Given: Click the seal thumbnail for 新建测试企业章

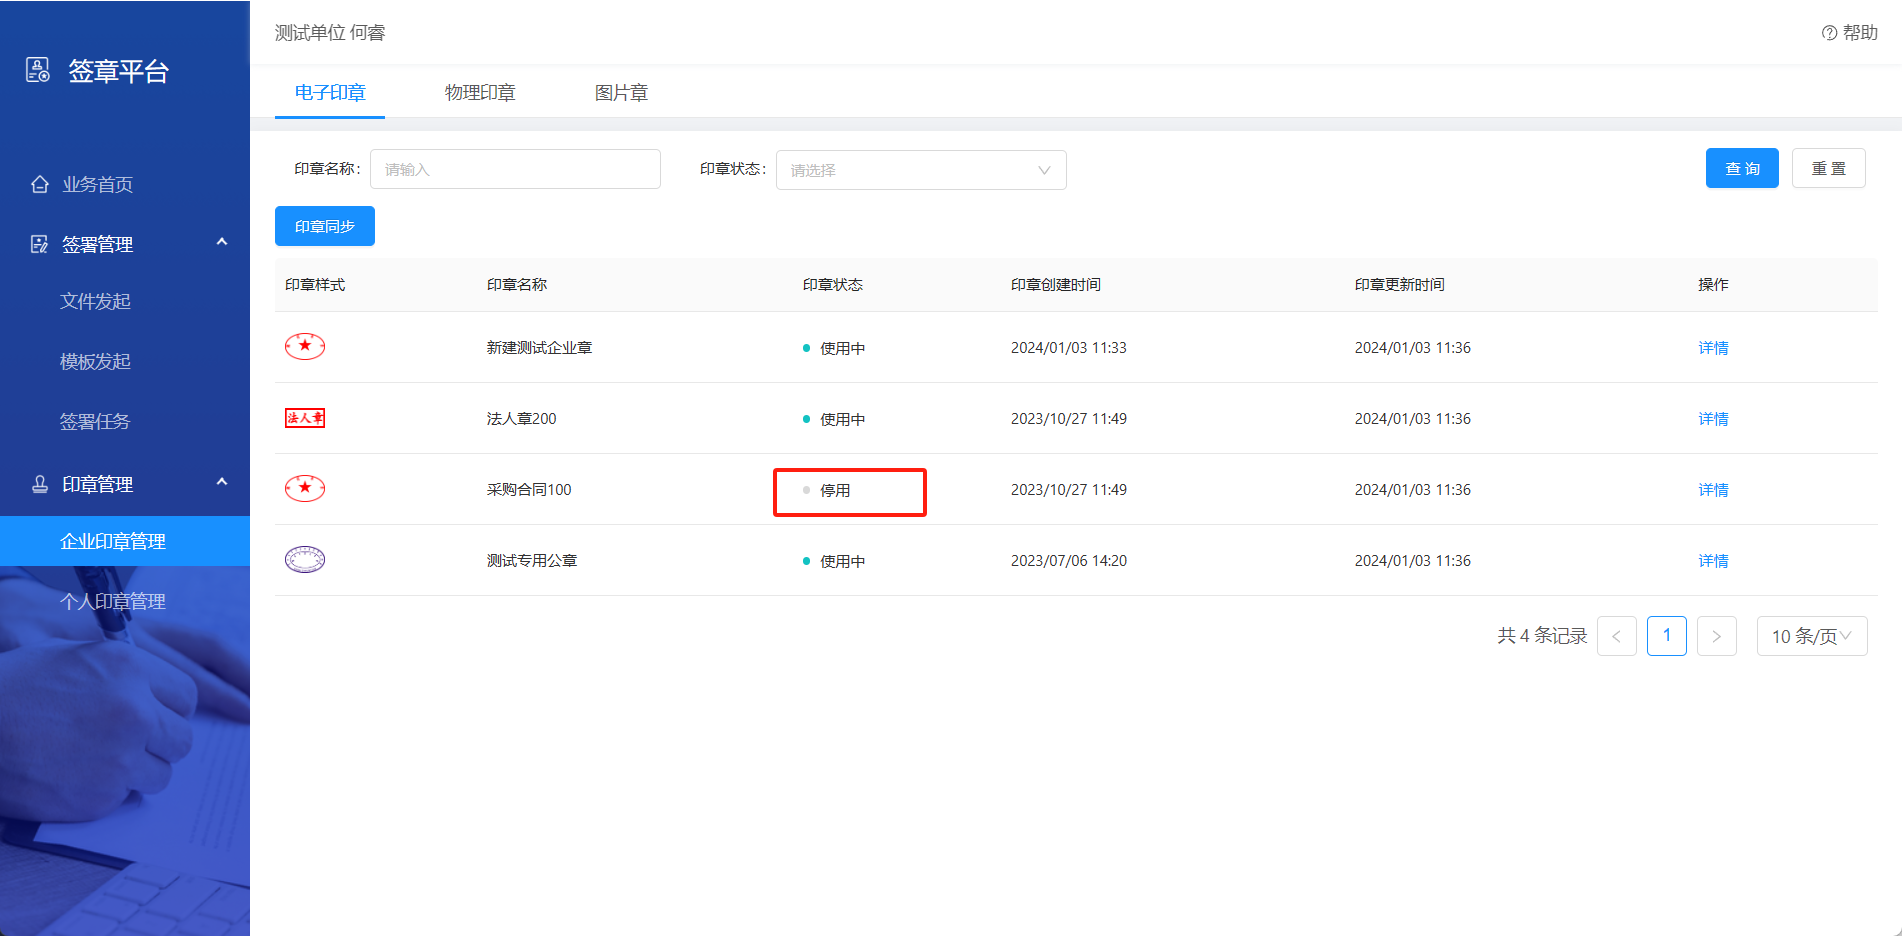Looking at the screenshot, I should [305, 347].
